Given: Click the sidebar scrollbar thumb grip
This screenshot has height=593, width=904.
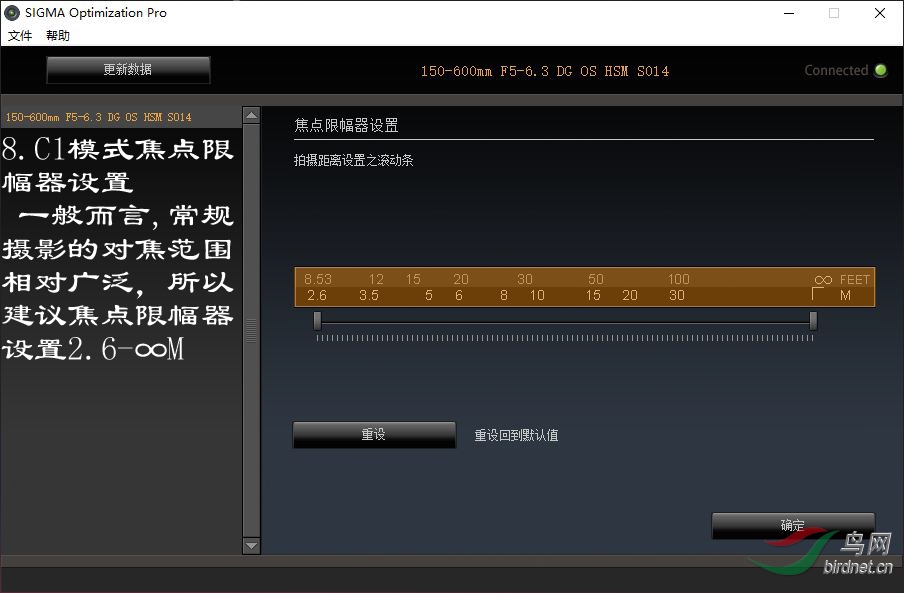Looking at the screenshot, I should pyautogui.click(x=251, y=331).
